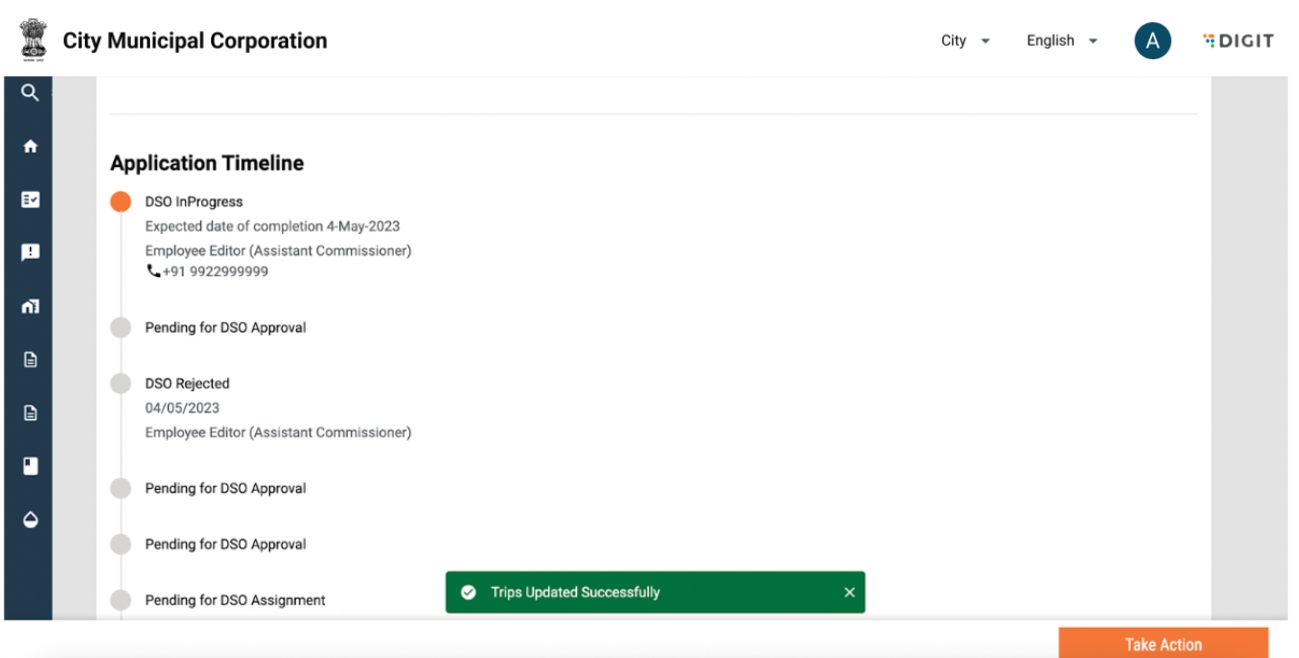
Task: Click the DIGIT logo in the header
Action: click(x=1238, y=41)
